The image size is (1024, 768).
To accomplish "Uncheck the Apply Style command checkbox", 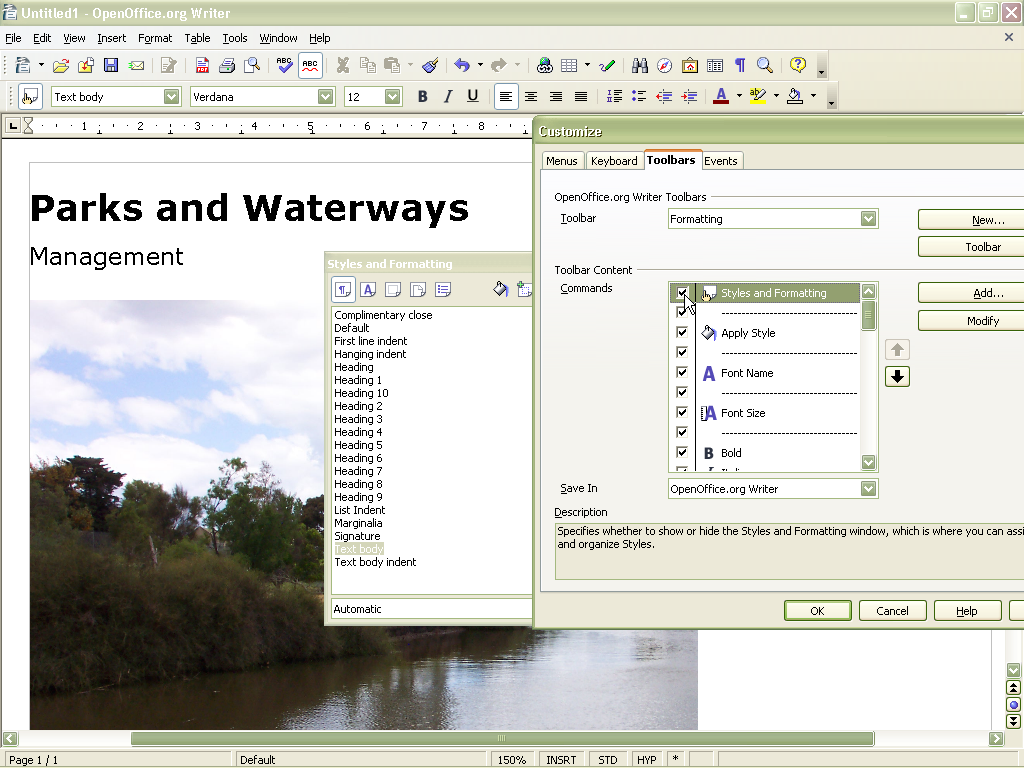I will coord(682,332).
